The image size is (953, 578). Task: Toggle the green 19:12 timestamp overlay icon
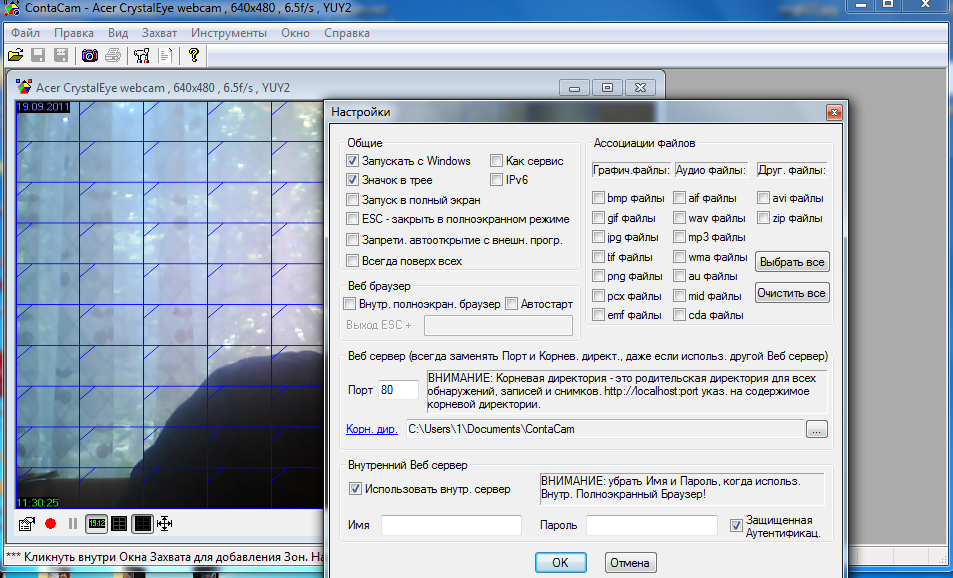97,523
